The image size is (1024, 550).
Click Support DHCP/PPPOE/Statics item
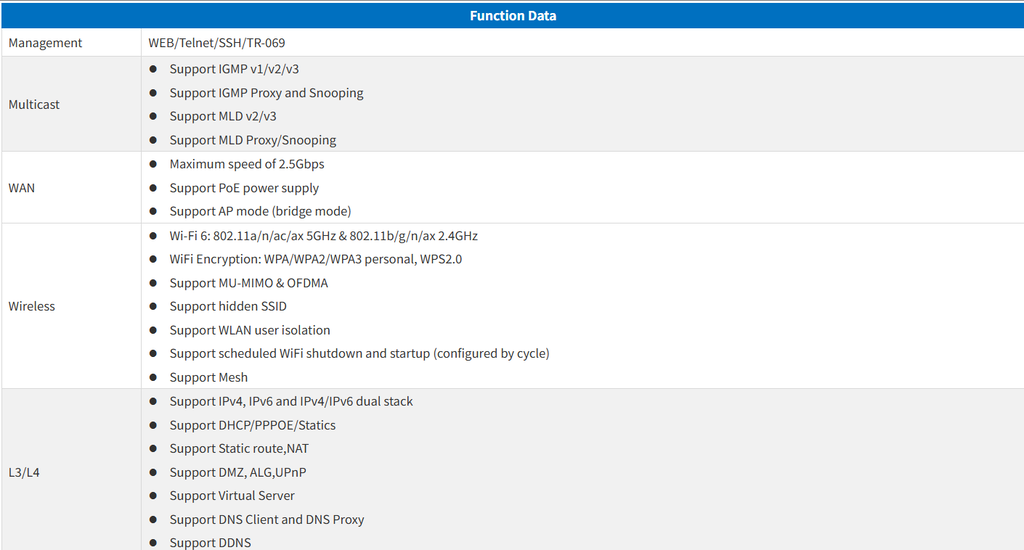[x=252, y=425]
